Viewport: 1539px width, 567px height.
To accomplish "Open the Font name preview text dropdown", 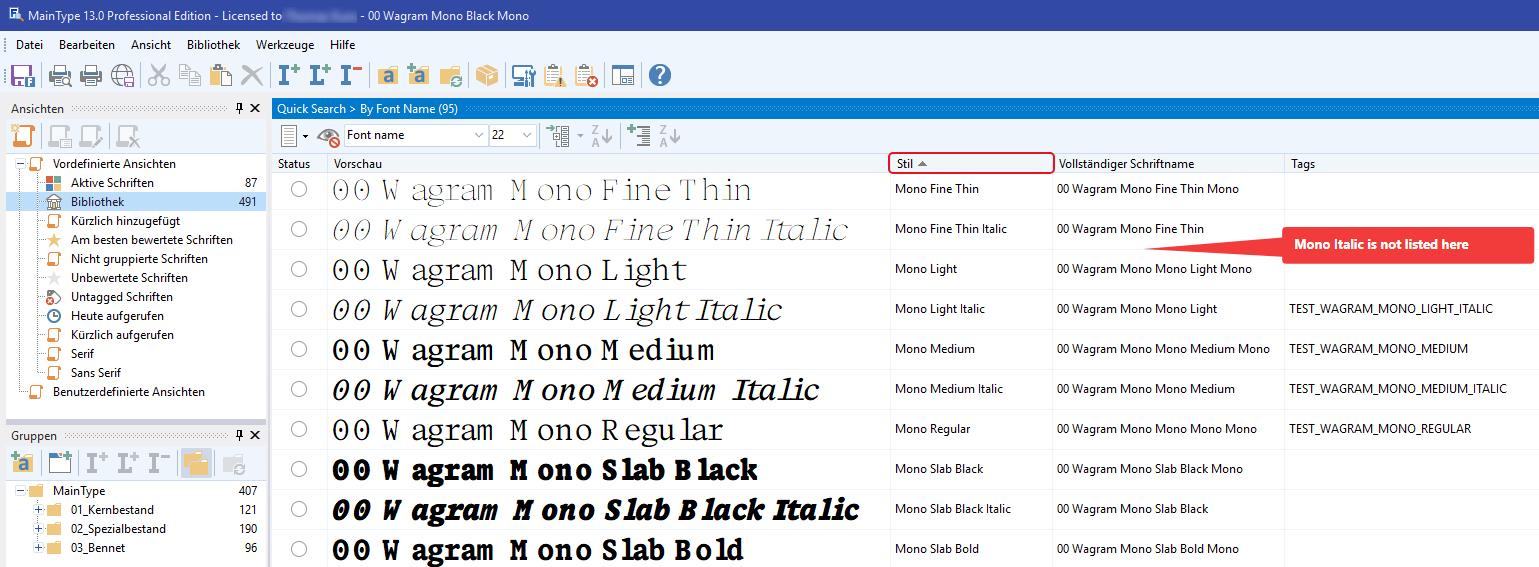I will 478,135.
